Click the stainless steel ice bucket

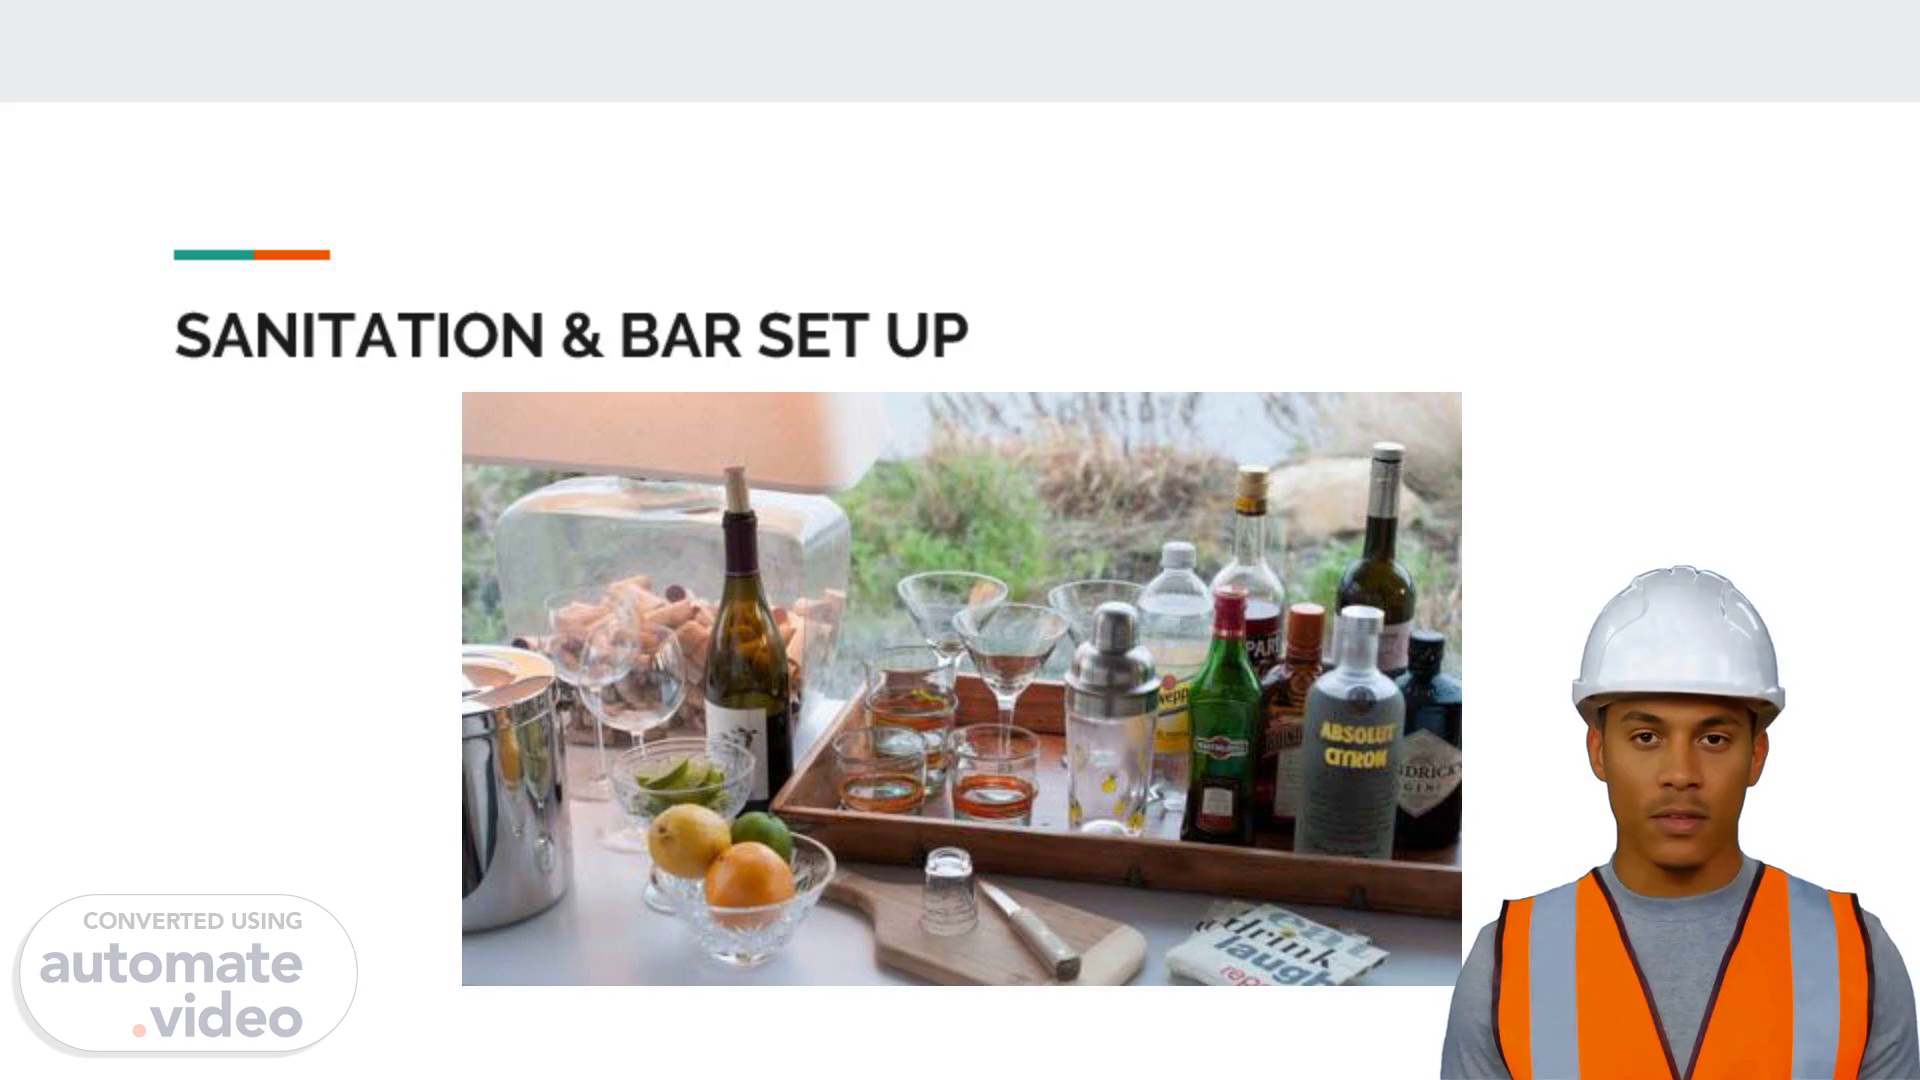[x=510, y=790]
